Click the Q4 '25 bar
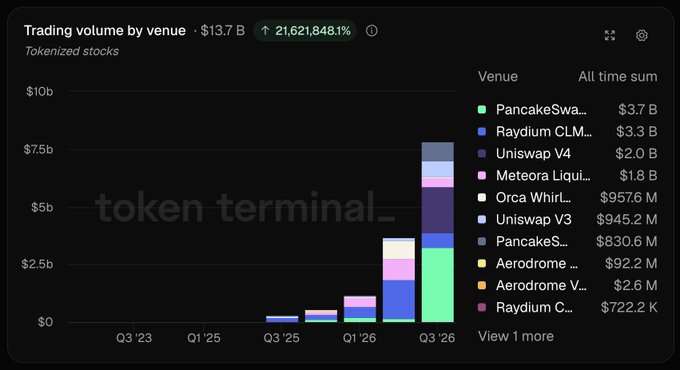The width and height of the screenshot is (680, 370). pos(321,316)
